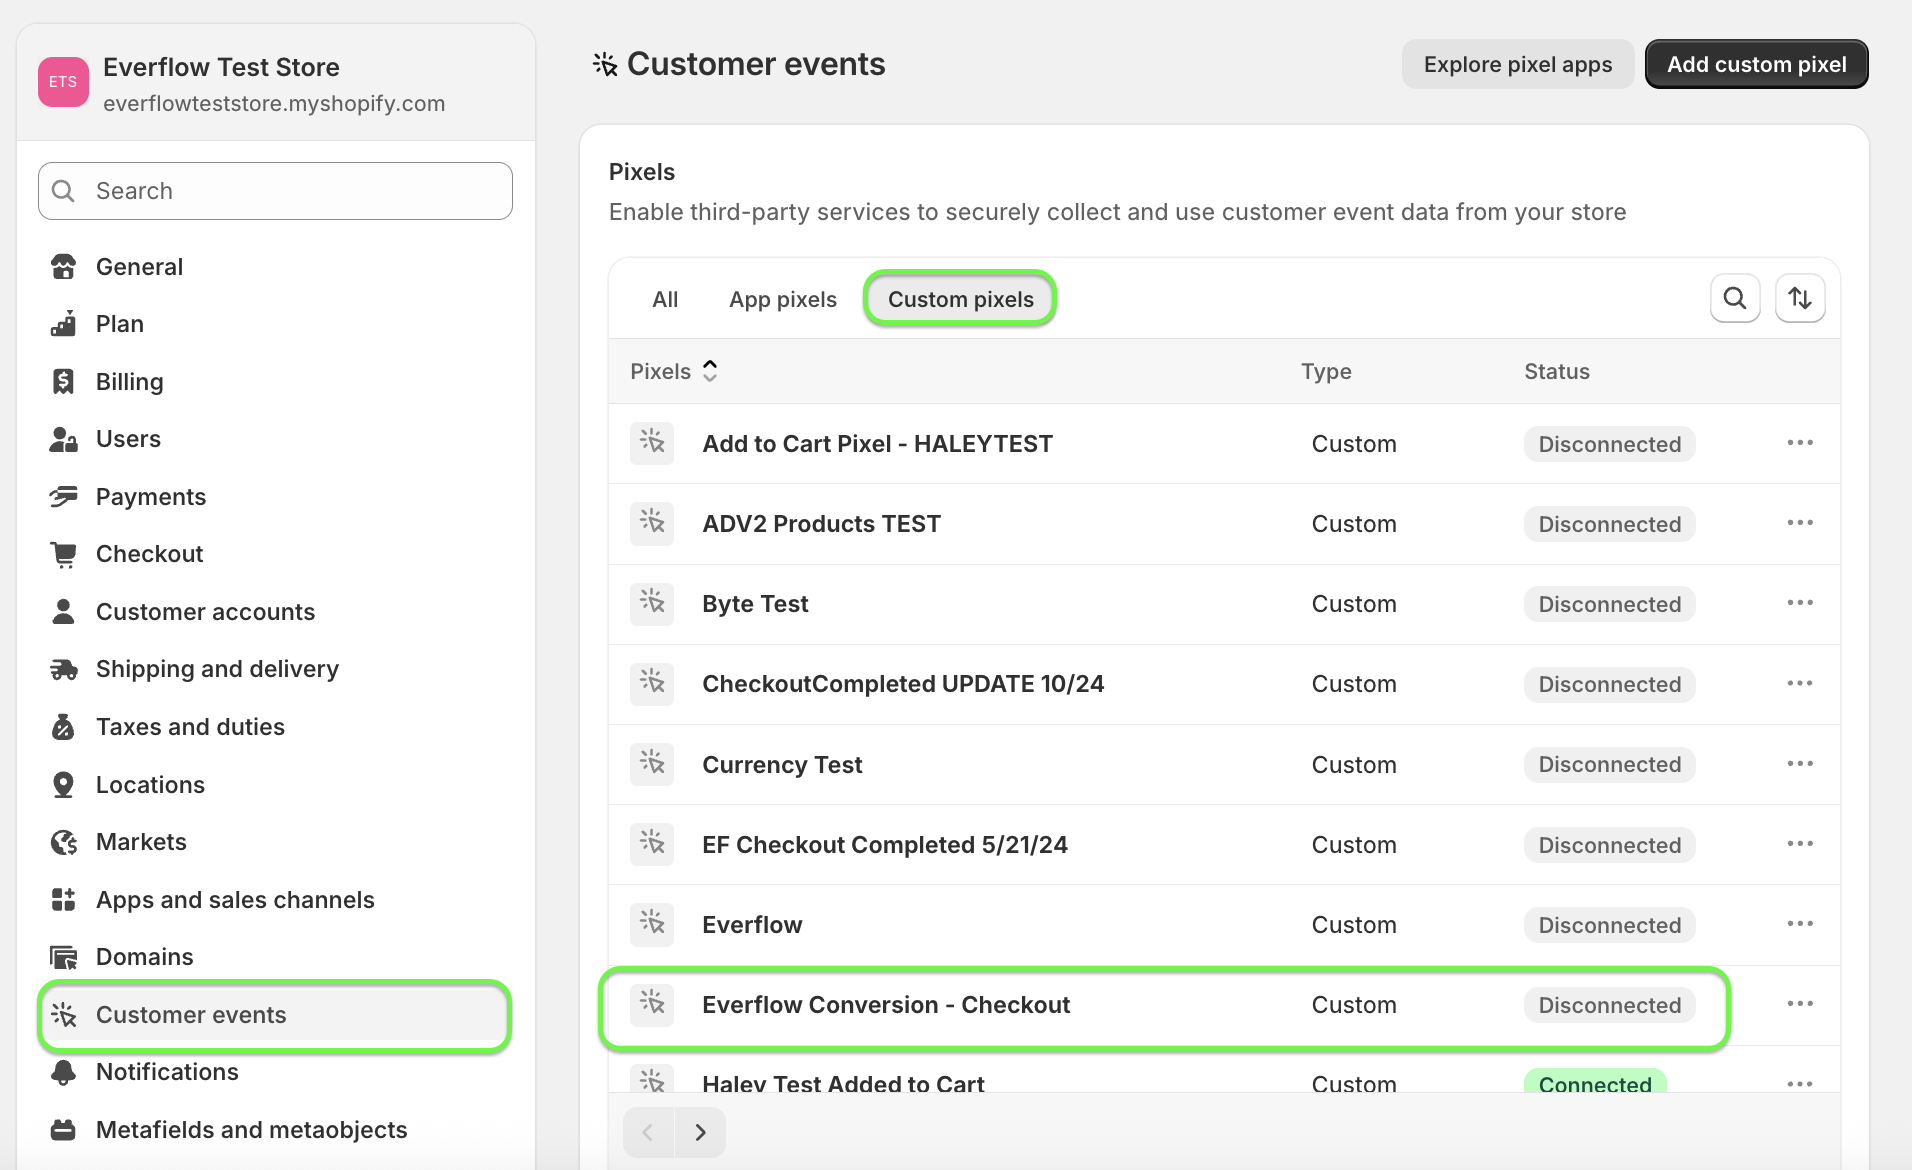The image size is (1912, 1170).
Task: Click the Users icon in sidebar
Action: [64, 439]
